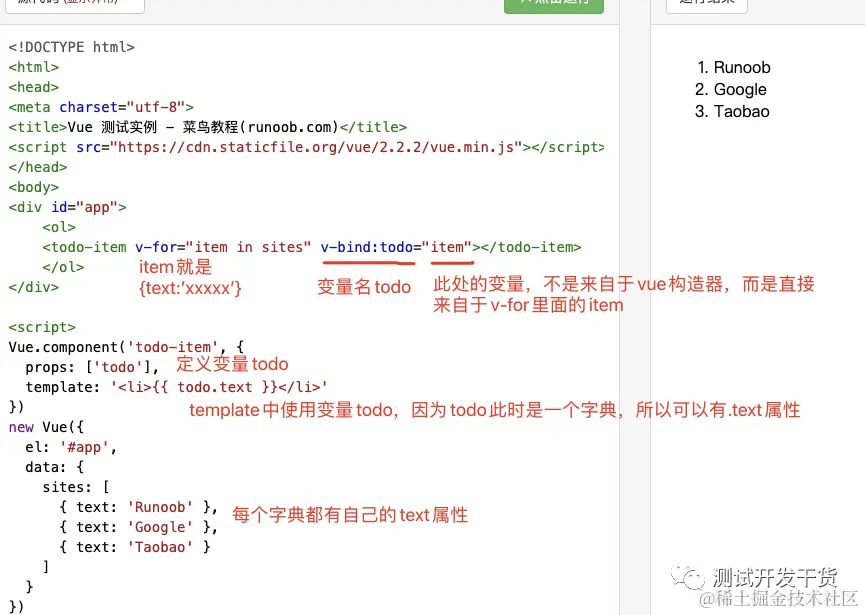This screenshot has width=865, height=615.
Task: Click the vue.min.js script src URL
Action: click(x=316, y=147)
